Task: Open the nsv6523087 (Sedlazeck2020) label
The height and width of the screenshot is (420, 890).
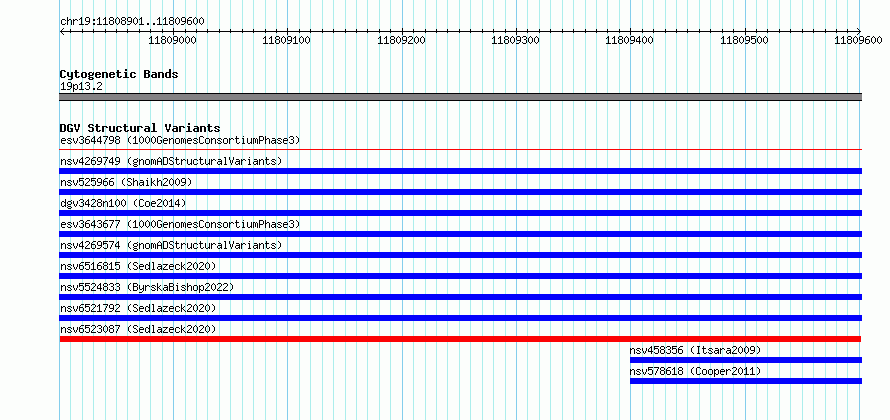Action: (x=138, y=329)
